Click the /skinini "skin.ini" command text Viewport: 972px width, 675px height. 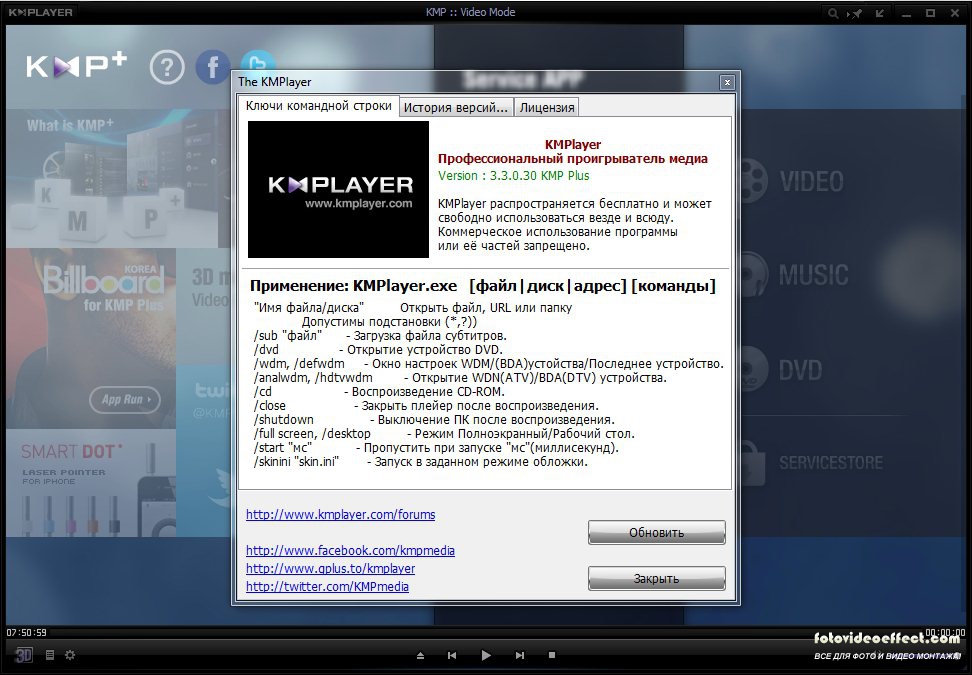296,462
